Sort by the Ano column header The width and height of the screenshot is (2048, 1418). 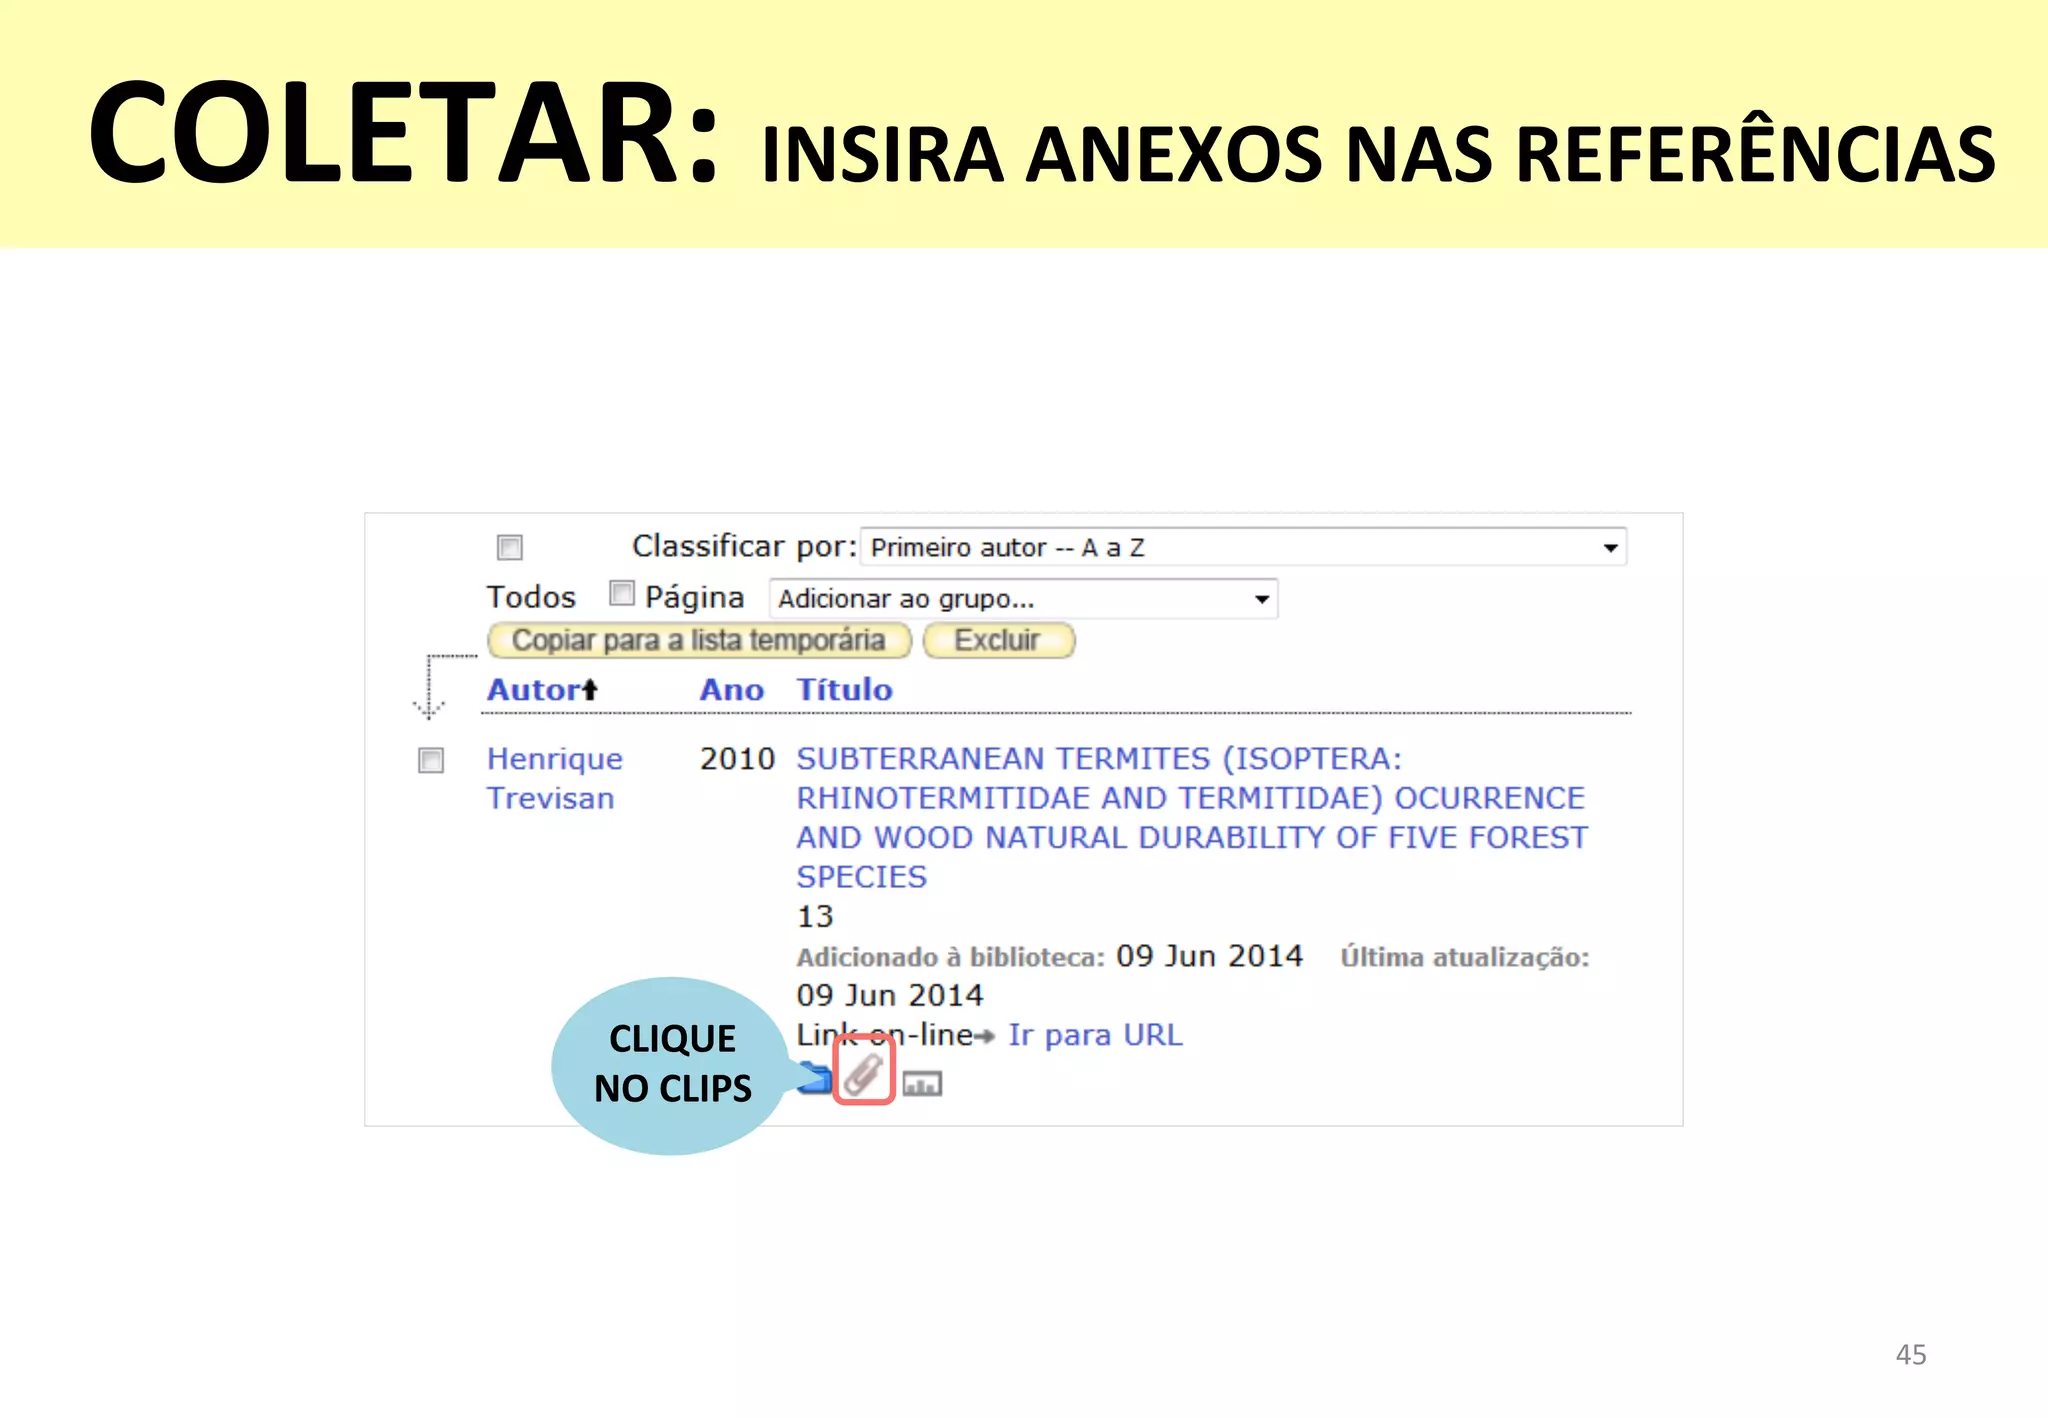click(x=731, y=690)
